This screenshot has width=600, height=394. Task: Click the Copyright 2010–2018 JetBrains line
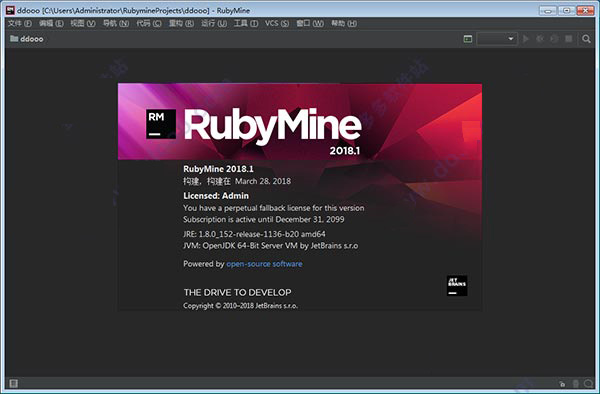coord(240,306)
